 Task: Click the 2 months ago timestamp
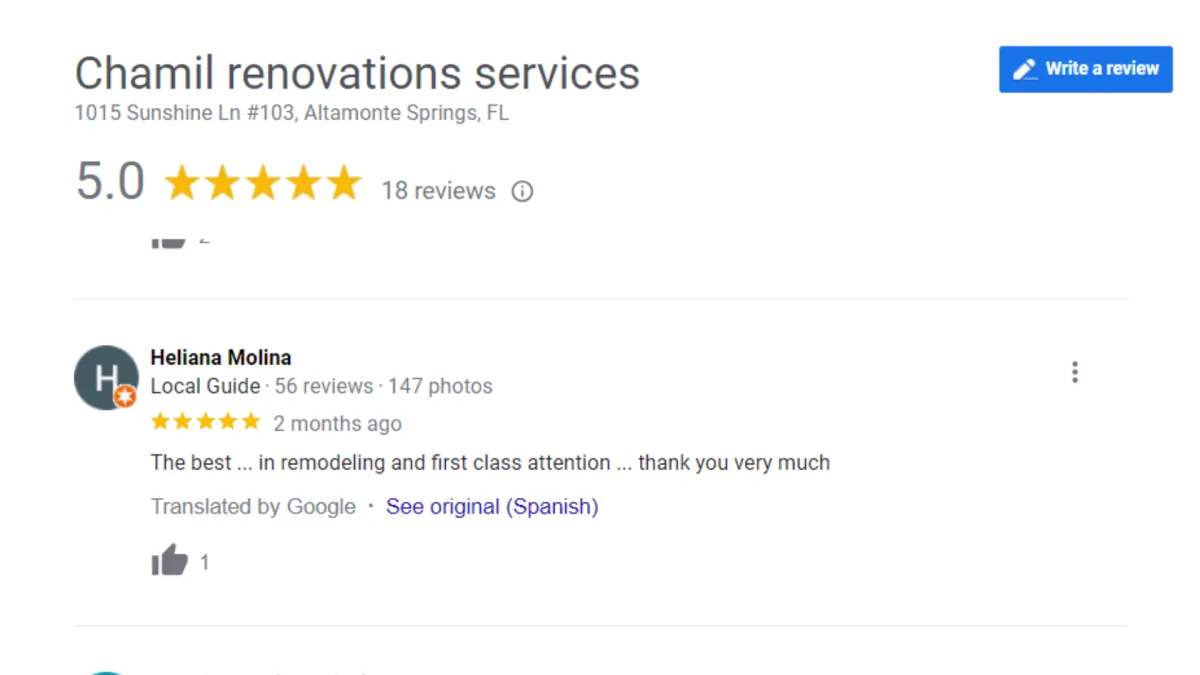point(337,424)
